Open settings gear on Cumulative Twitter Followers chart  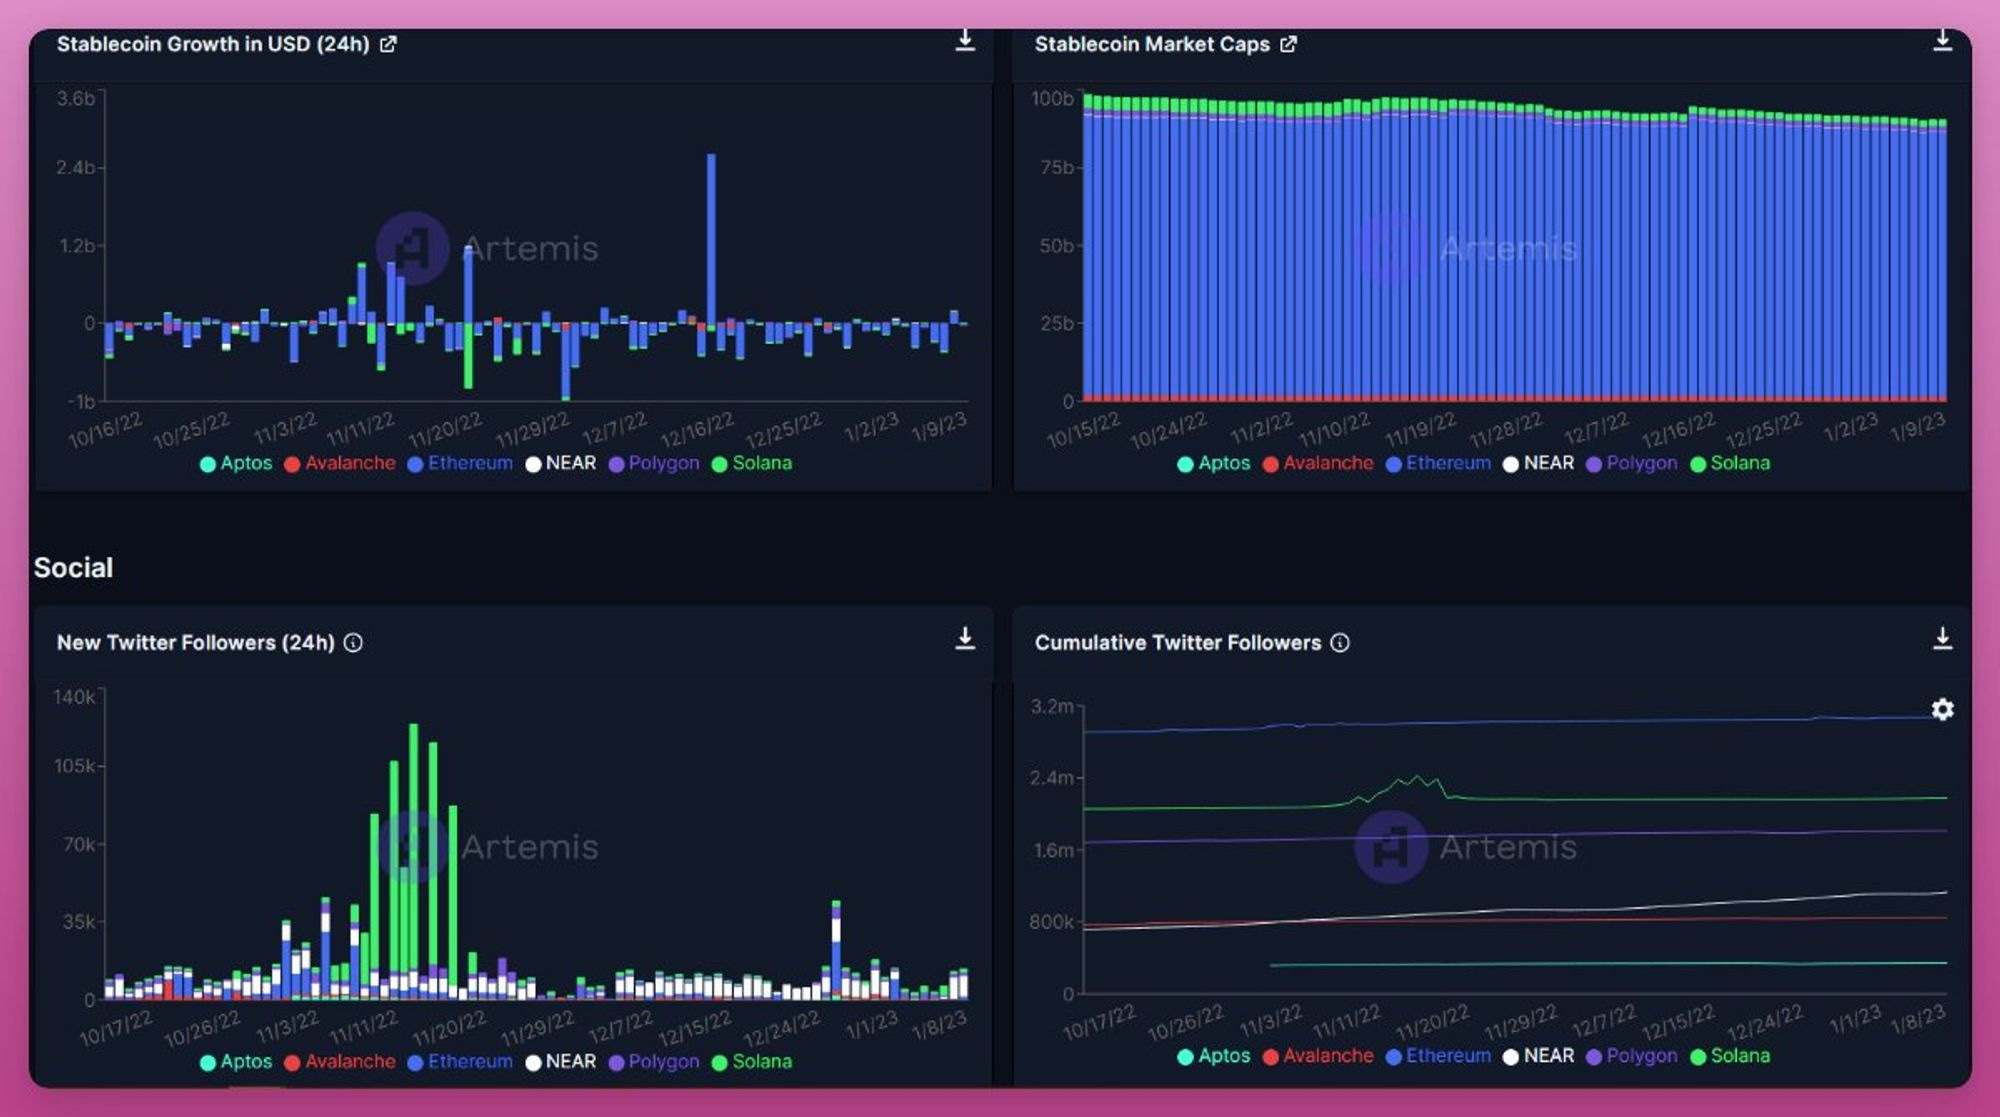(1942, 709)
